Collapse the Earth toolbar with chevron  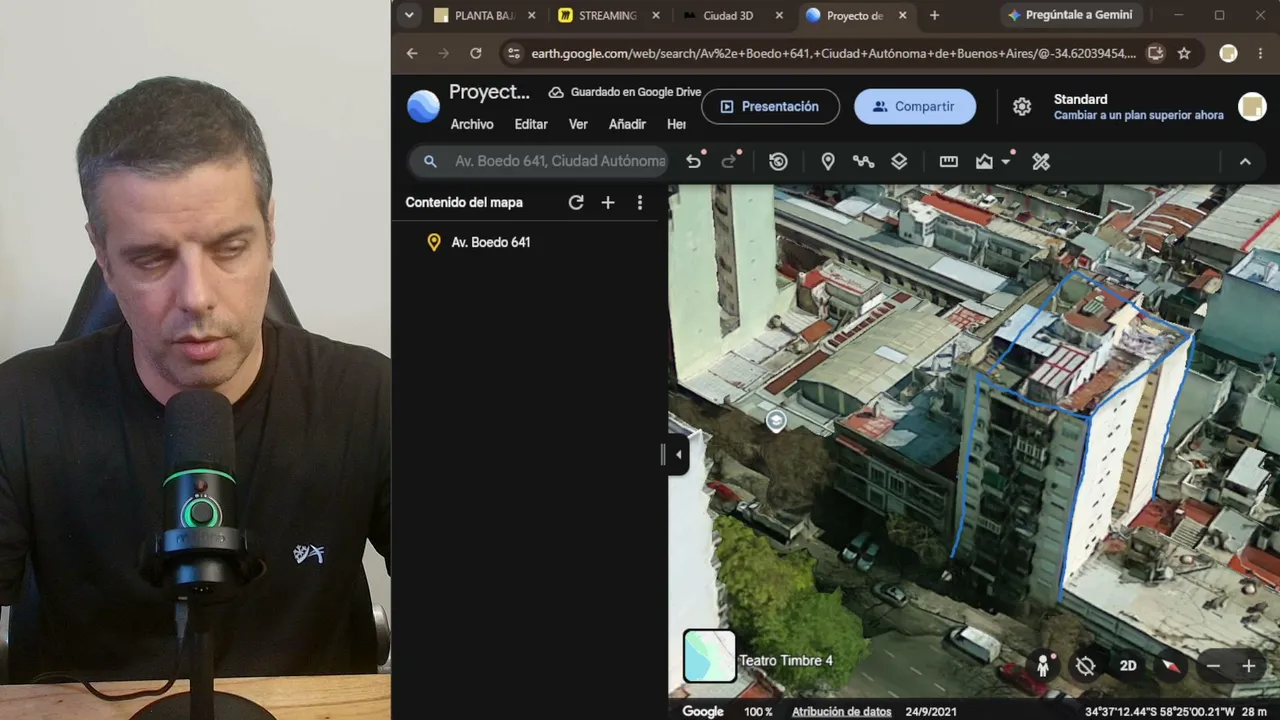pyautogui.click(x=1245, y=161)
